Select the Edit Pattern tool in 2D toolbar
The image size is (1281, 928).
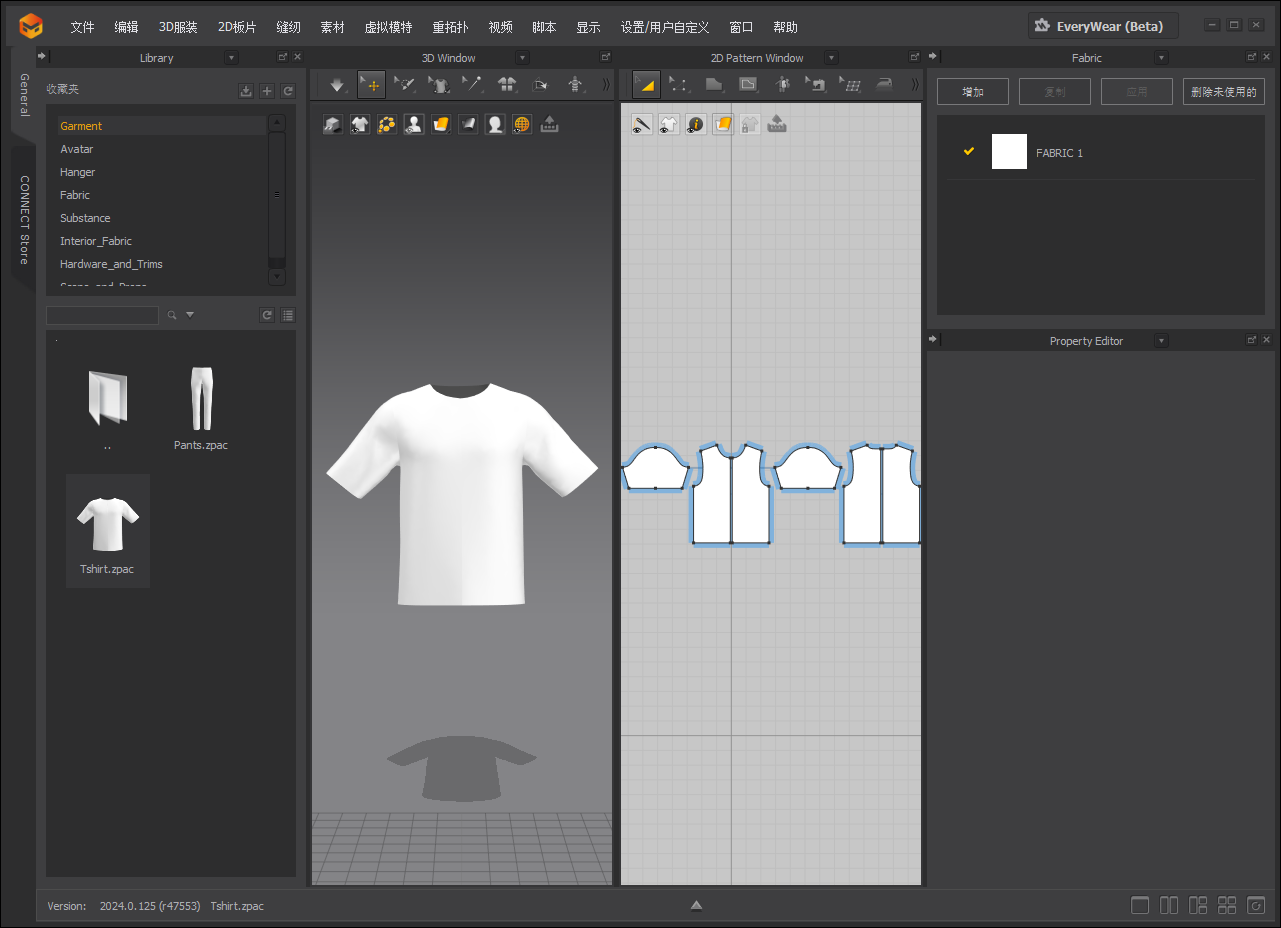coord(646,85)
